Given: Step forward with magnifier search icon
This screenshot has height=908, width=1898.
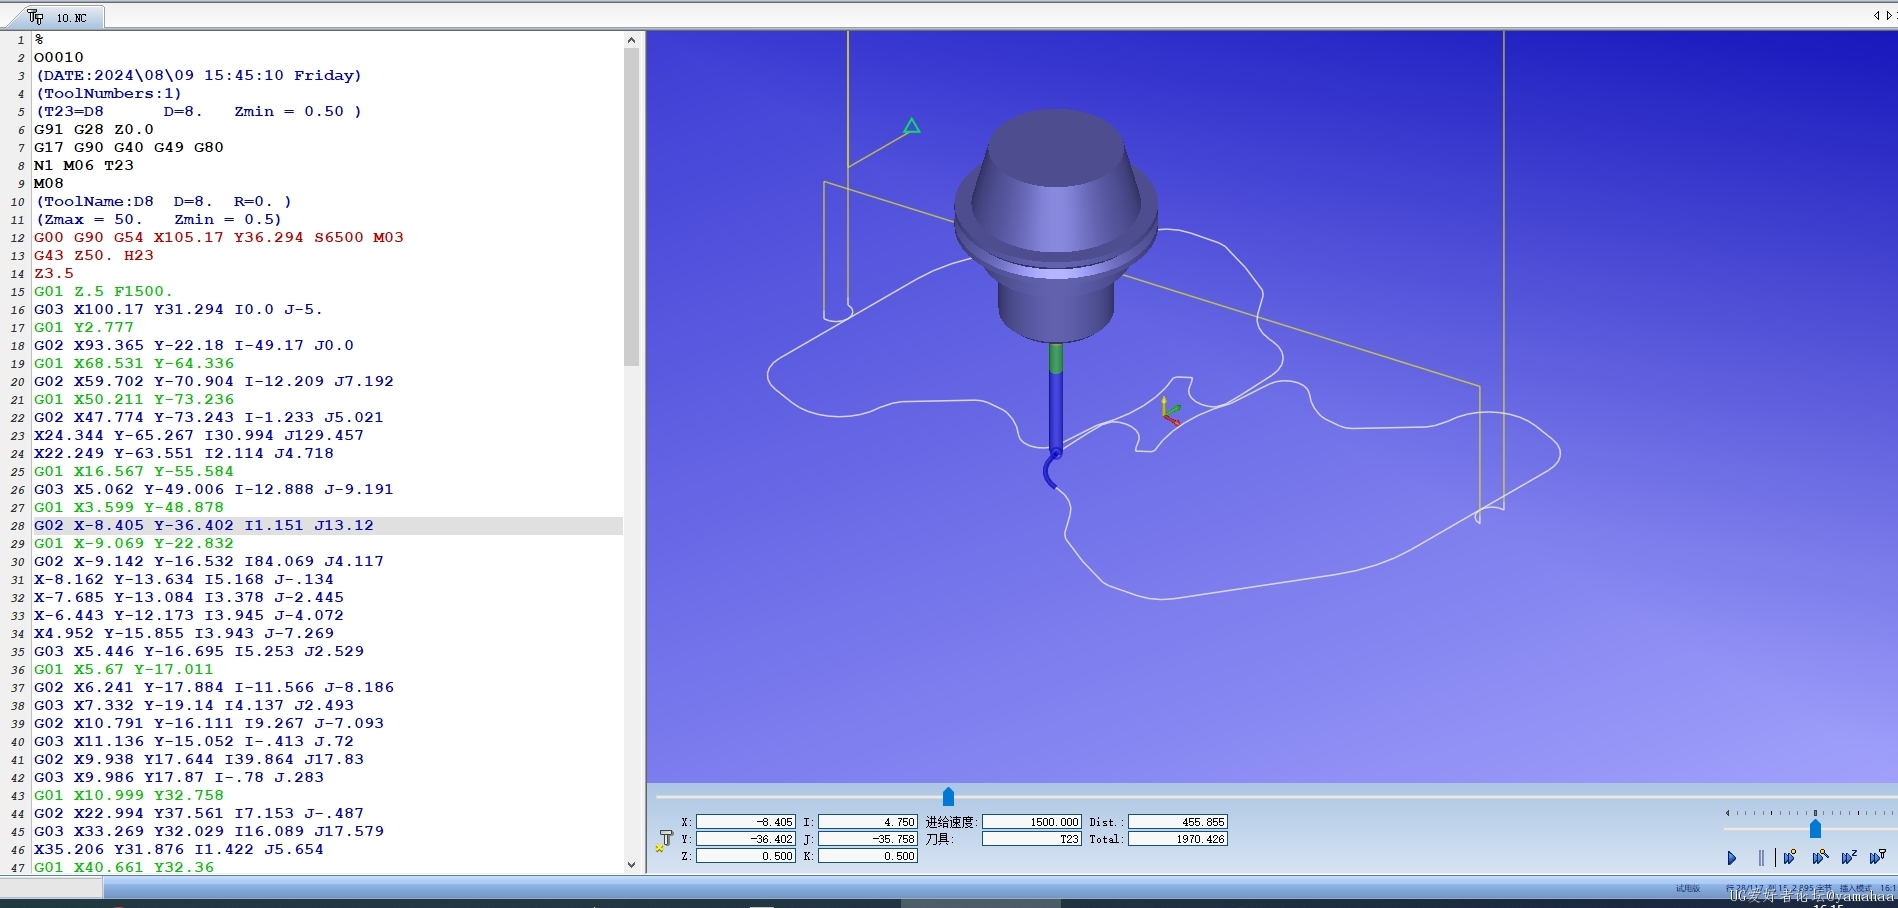Looking at the screenshot, I should click(1820, 857).
